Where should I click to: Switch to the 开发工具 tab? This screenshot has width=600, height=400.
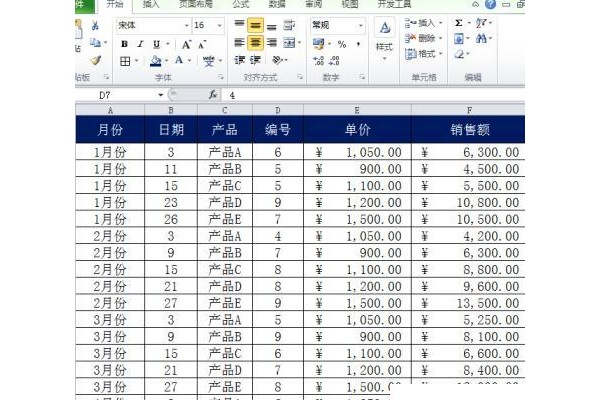[395, 4]
